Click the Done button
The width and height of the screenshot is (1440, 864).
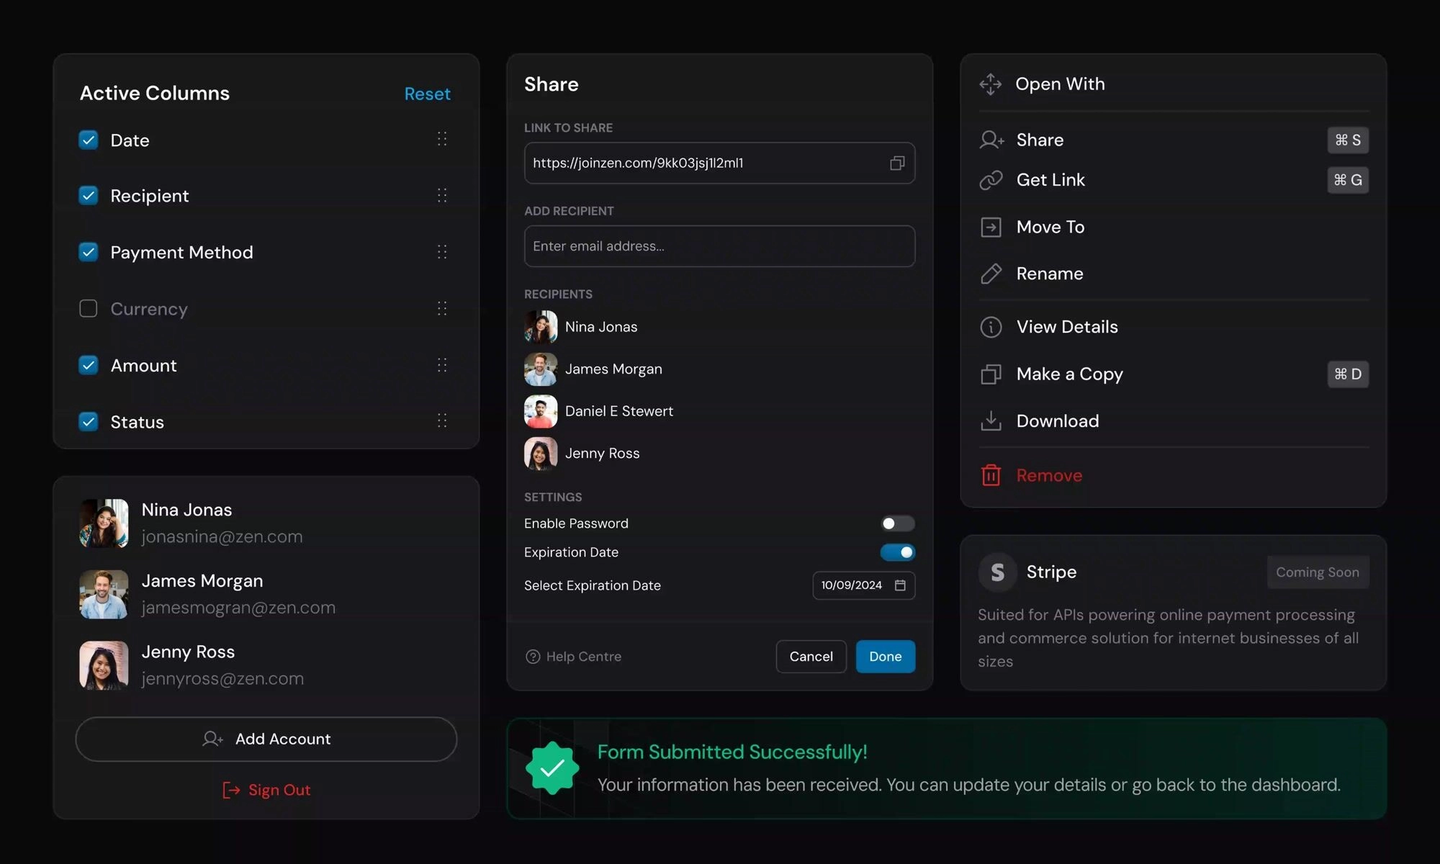pos(885,656)
